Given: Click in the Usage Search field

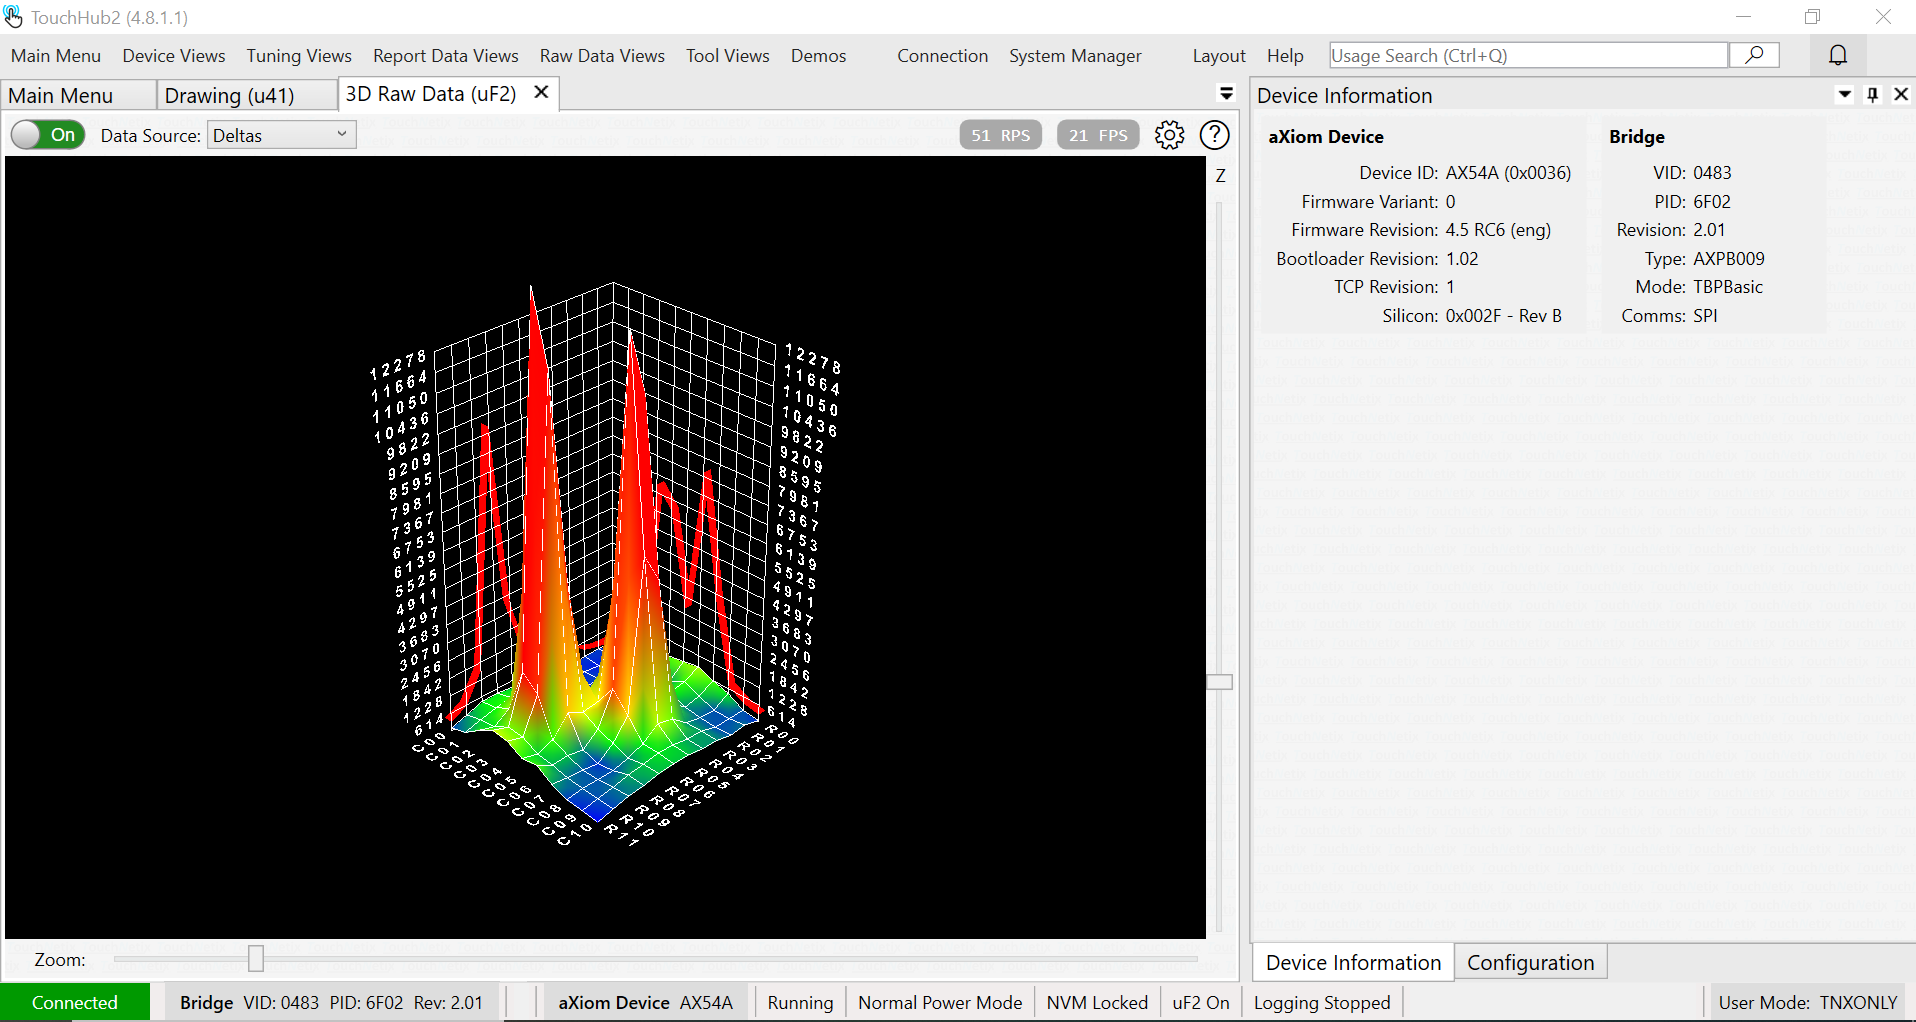Looking at the screenshot, I should [1527, 56].
